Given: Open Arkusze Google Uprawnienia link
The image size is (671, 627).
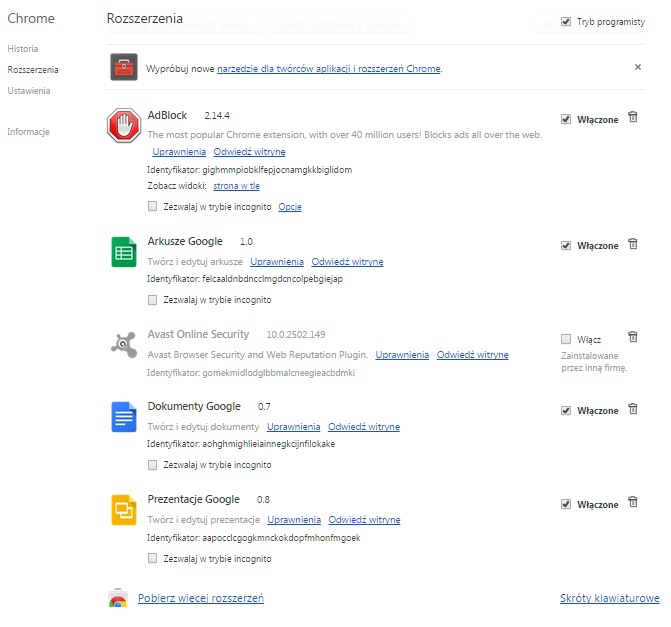Looking at the screenshot, I should [277, 261].
